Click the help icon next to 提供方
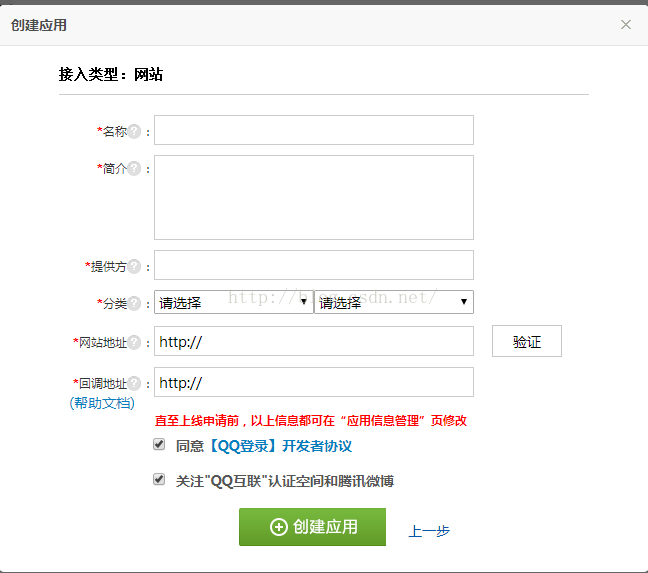 [134, 266]
